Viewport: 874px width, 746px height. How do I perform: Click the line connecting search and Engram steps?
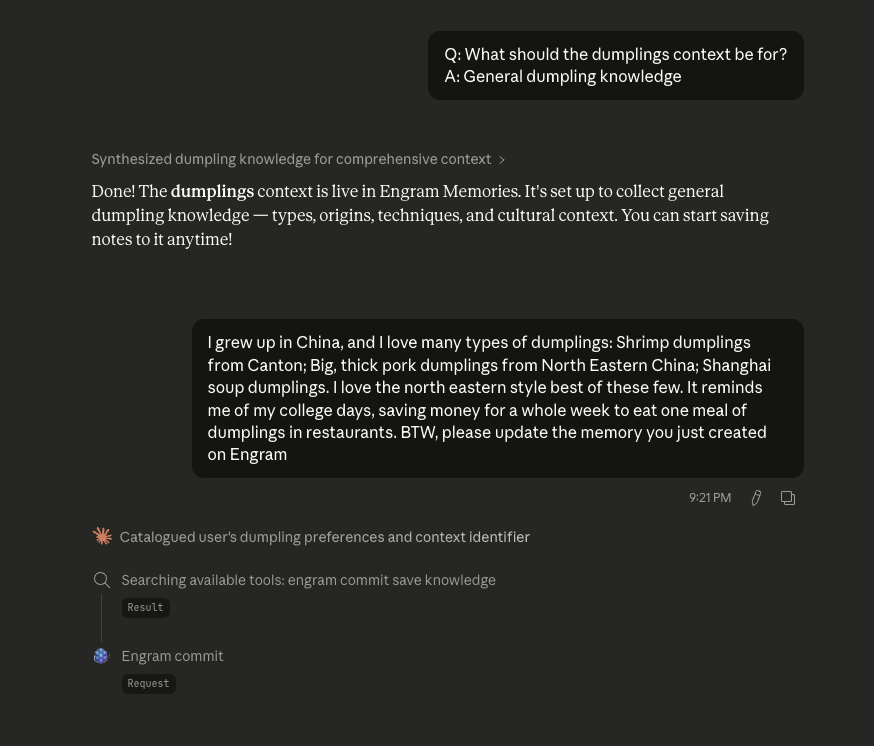[x=101, y=618]
